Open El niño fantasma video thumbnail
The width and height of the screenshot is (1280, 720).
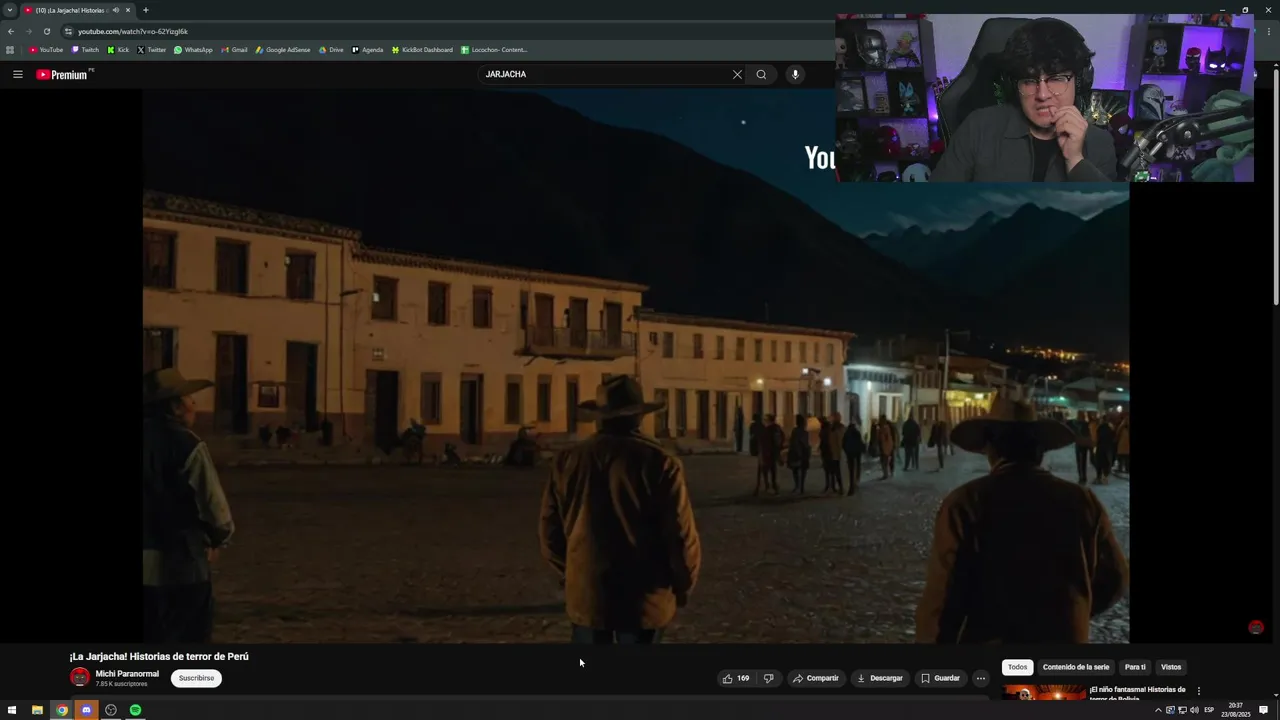click(x=1044, y=691)
